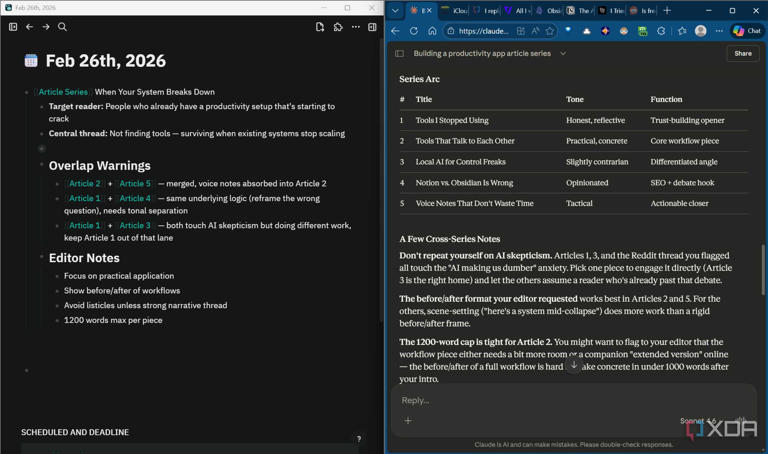Image resolution: width=768 pixels, height=454 pixels.
Task: Switch to the 'All I' browser tab
Action: pyautogui.click(x=516, y=10)
